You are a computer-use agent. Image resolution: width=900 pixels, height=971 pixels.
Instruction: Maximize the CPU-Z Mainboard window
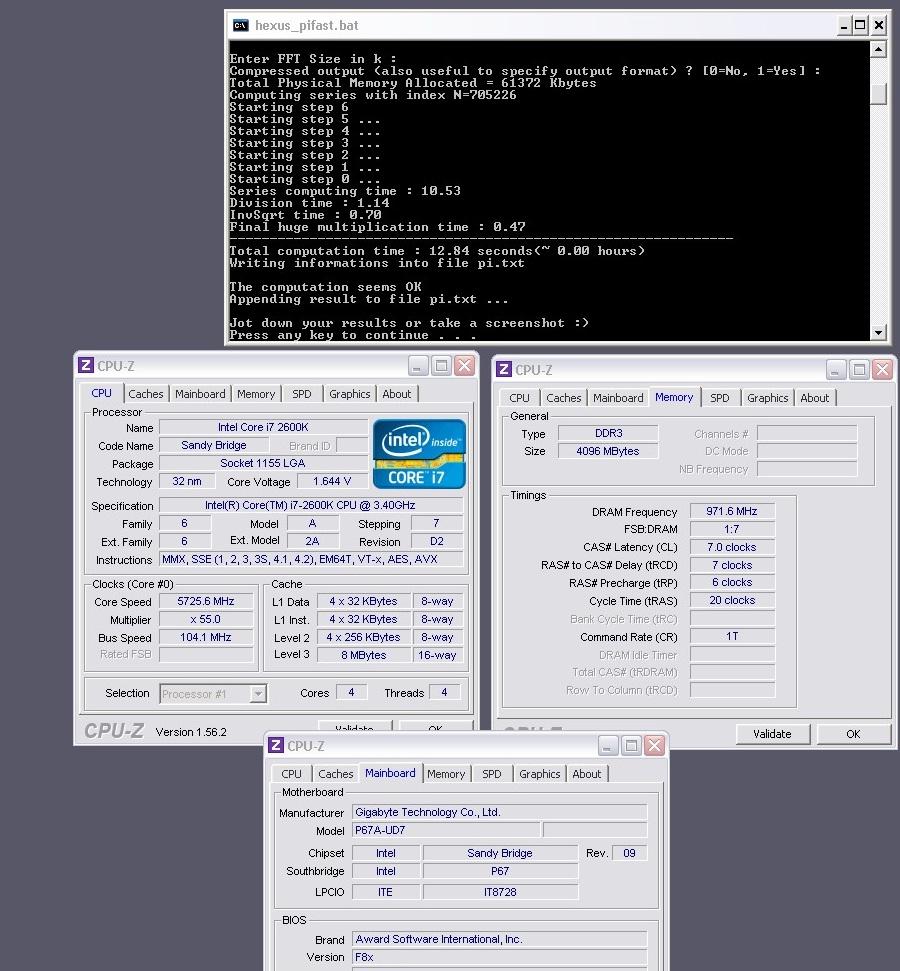(631, 746)
